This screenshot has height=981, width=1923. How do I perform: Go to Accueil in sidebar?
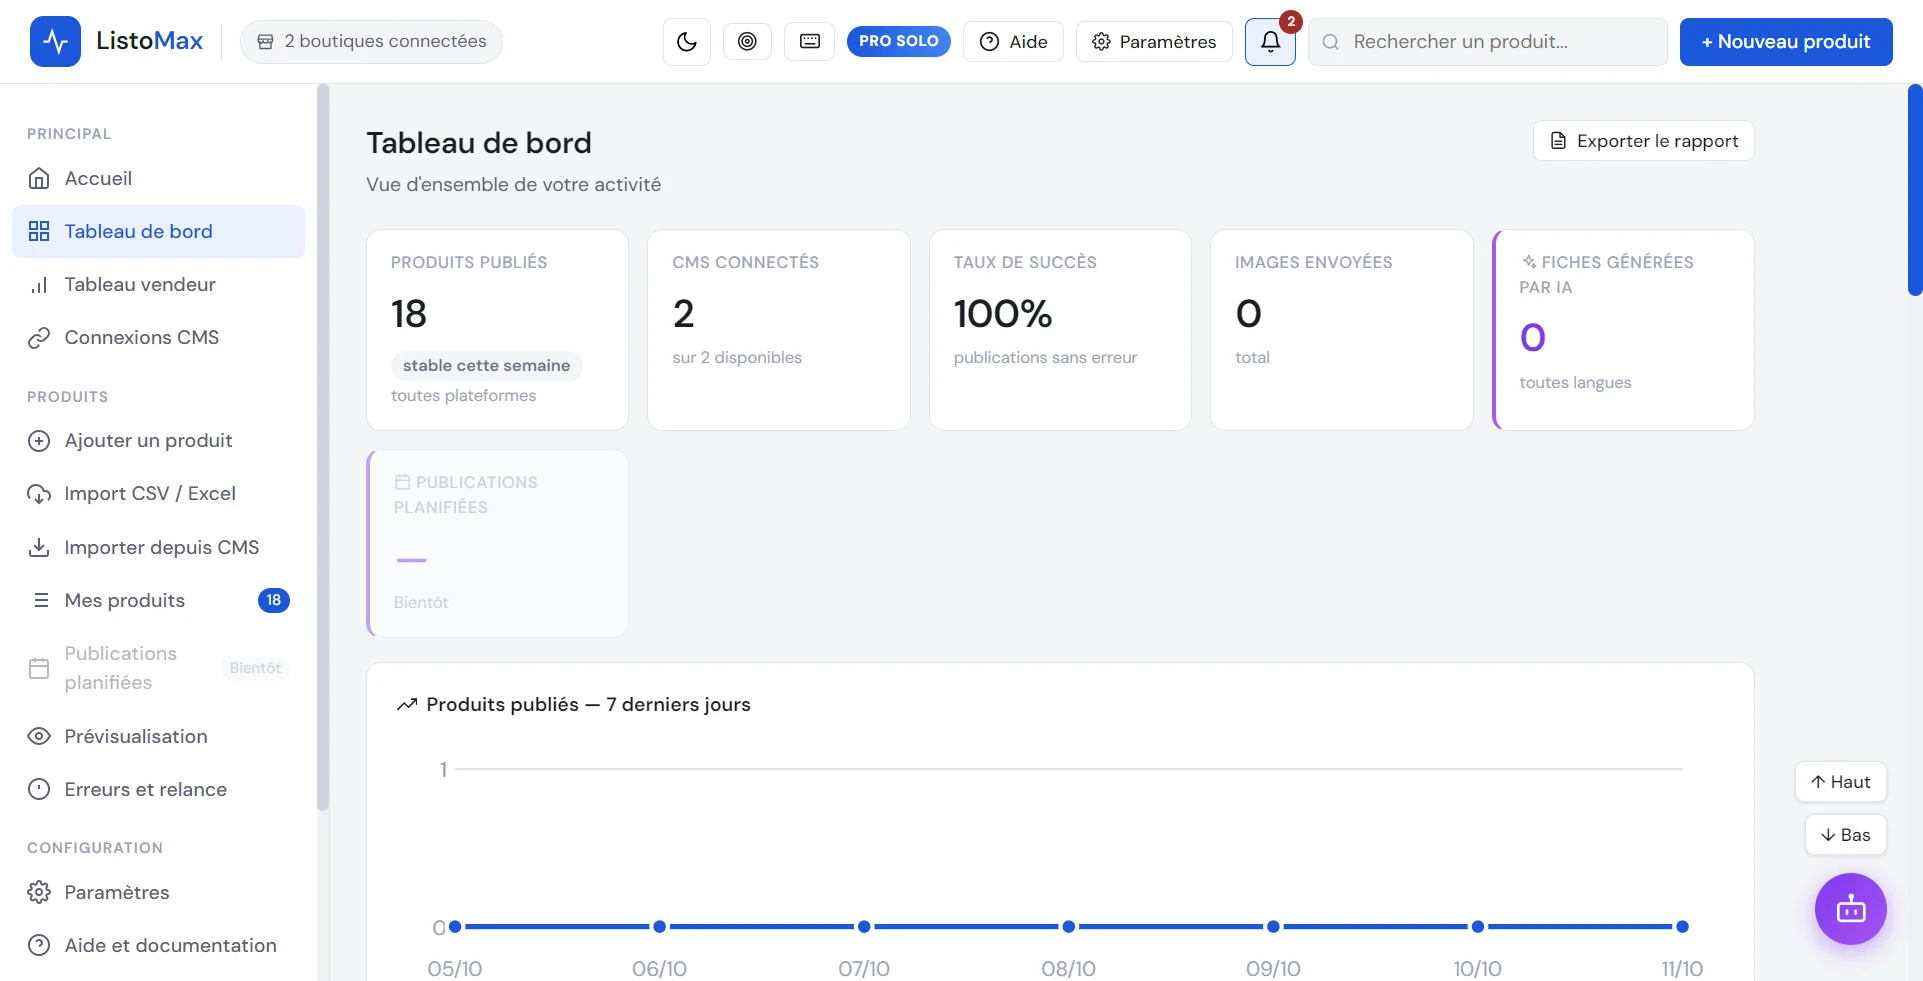tap(158, 178)
